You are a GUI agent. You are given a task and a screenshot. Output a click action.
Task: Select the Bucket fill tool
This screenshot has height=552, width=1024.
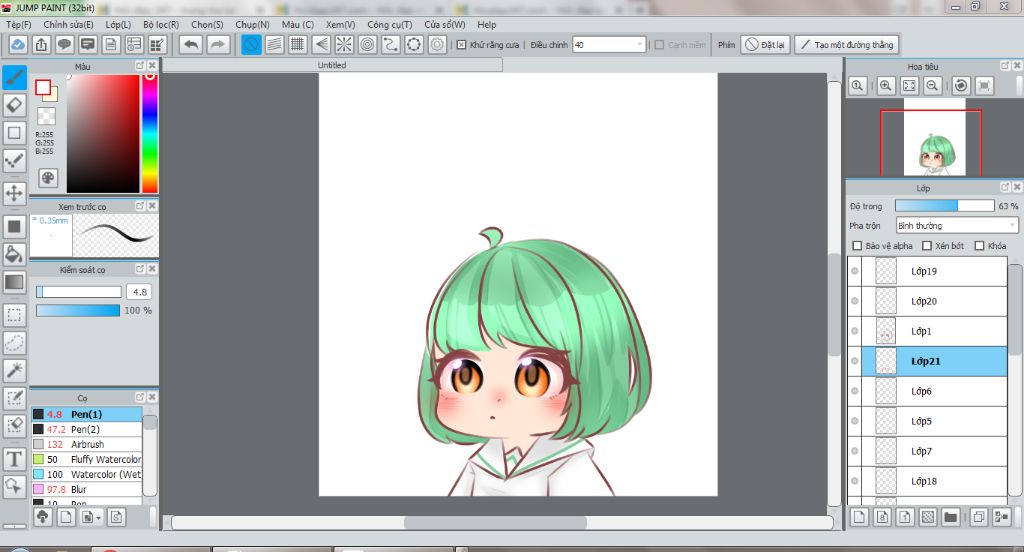14,254
